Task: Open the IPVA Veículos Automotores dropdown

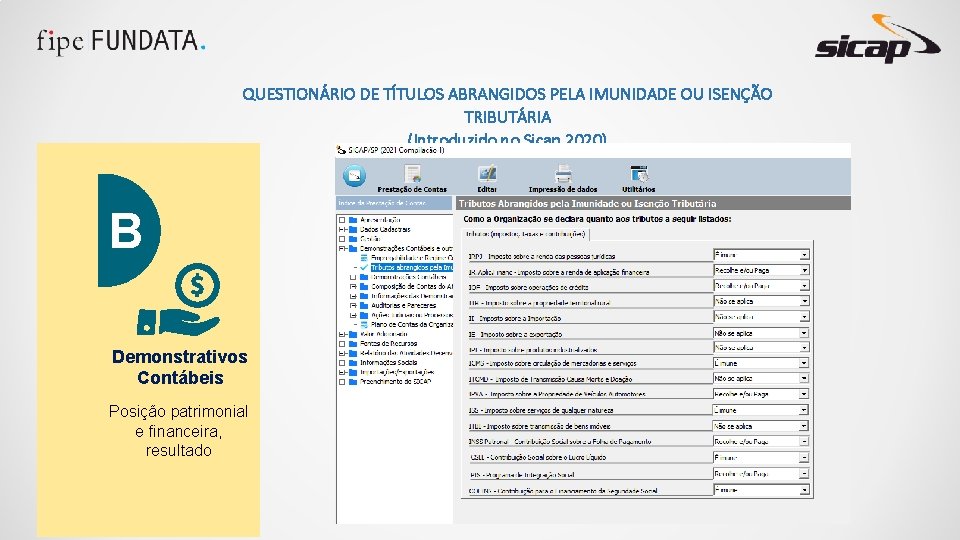Action: [x=804, y=394]
